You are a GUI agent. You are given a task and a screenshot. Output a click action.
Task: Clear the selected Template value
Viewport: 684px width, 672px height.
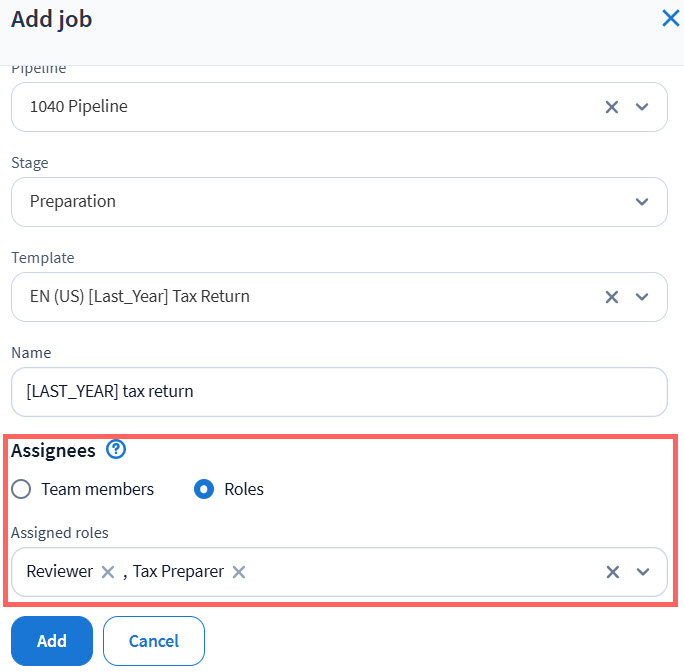pyautogui.click(x=612, y=297)
